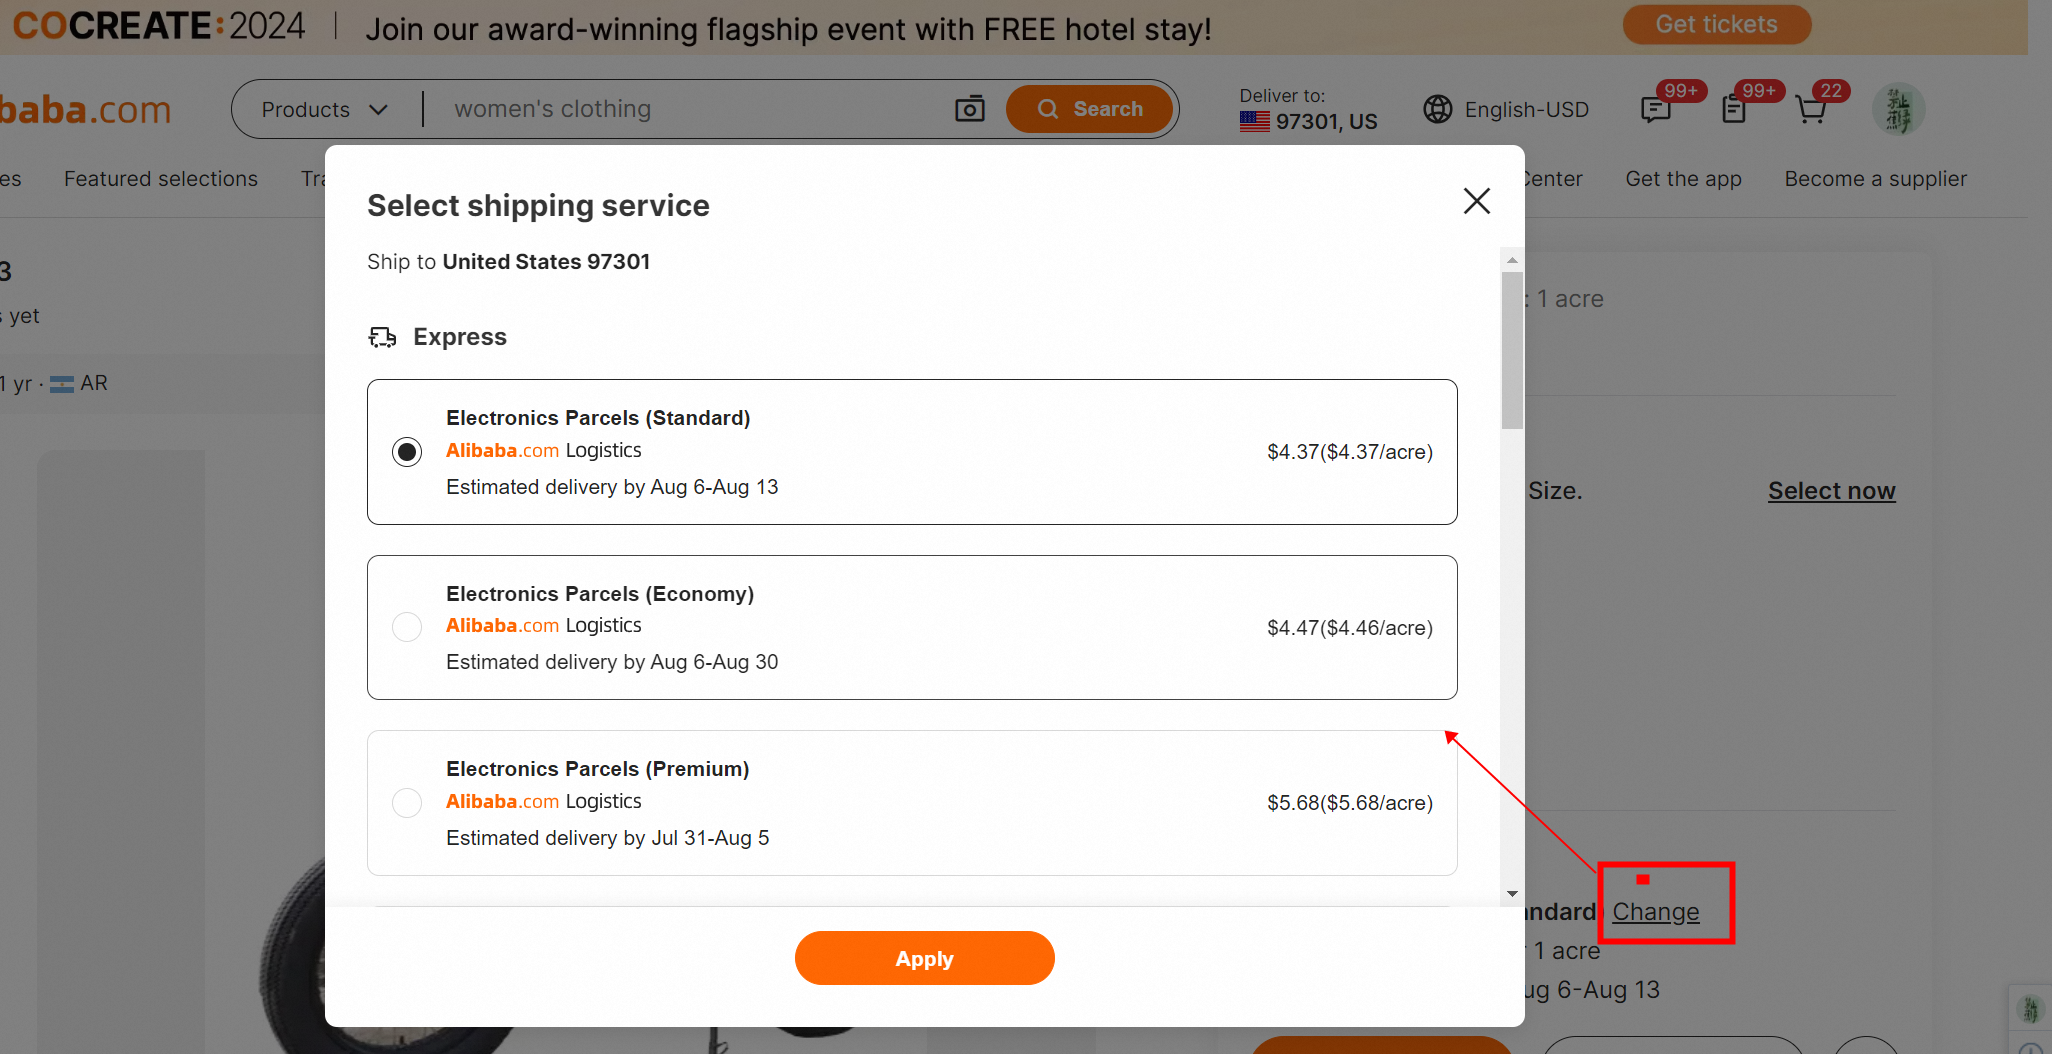The image size is (2052, 1054).
Task: Click Ship to United States 97301 text
Action: click(509, 262)
